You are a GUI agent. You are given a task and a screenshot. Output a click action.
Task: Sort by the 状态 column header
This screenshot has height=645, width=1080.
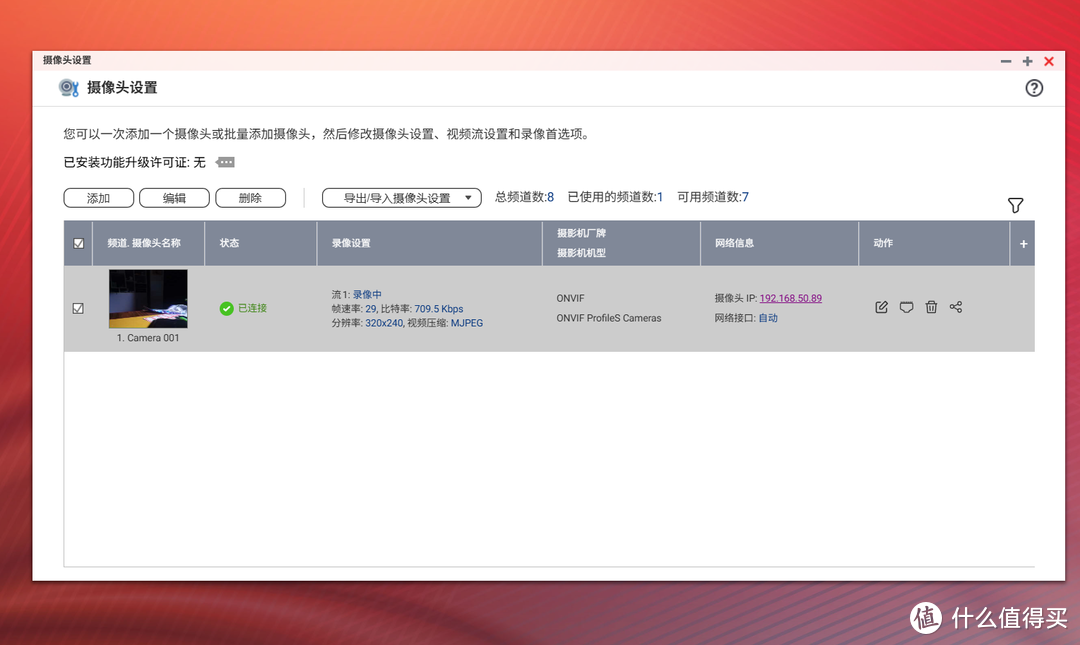[x=228, y=243]
